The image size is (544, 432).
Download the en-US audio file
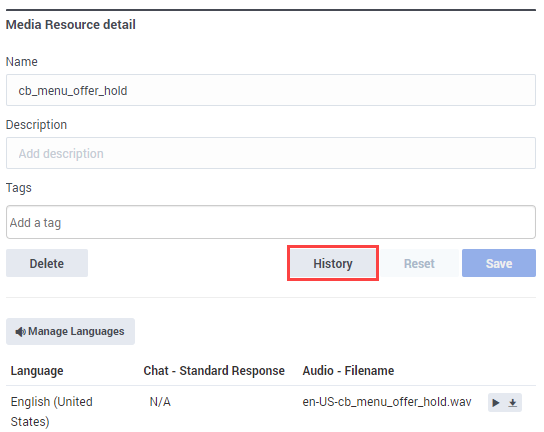pos(512,403)
